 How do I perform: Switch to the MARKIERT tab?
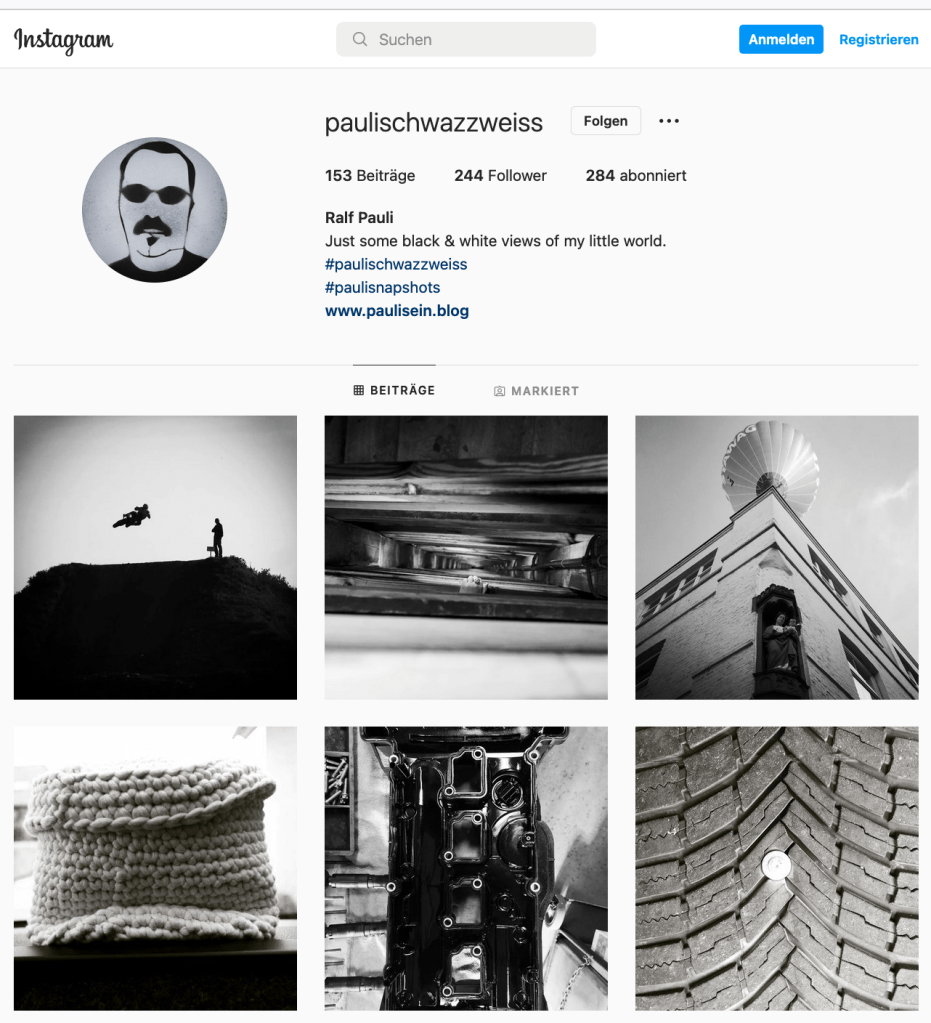536,391
